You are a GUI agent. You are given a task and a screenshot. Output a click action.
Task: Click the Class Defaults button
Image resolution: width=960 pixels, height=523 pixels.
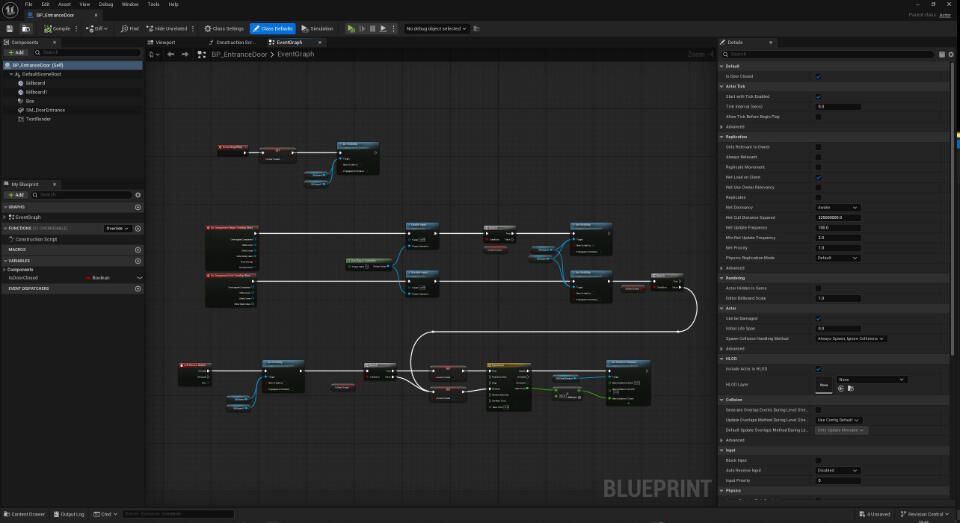[272, 29]
